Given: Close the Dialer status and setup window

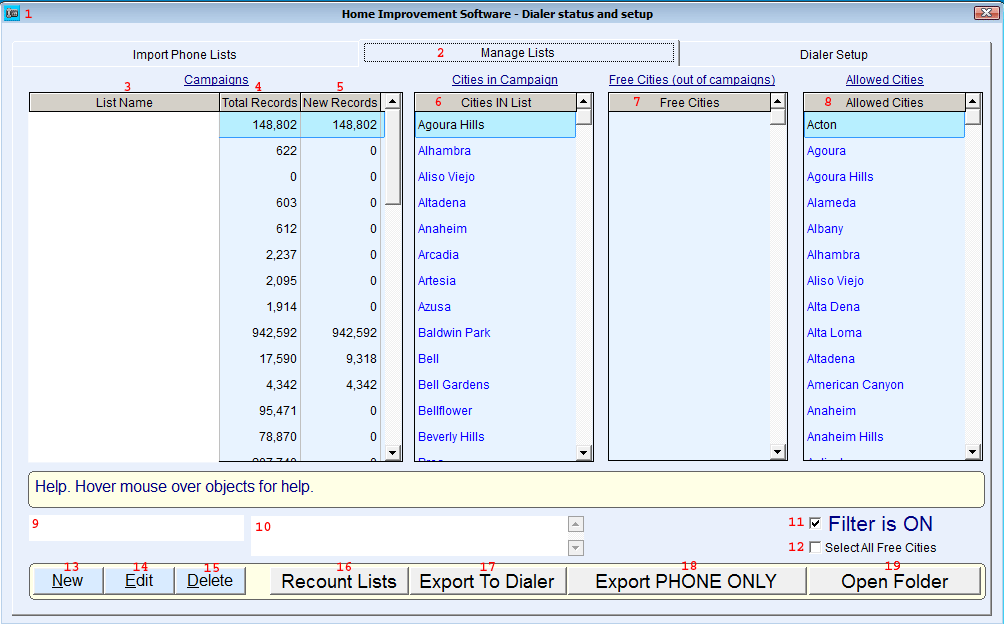Looking at the screenshot, I should point(985,13).
